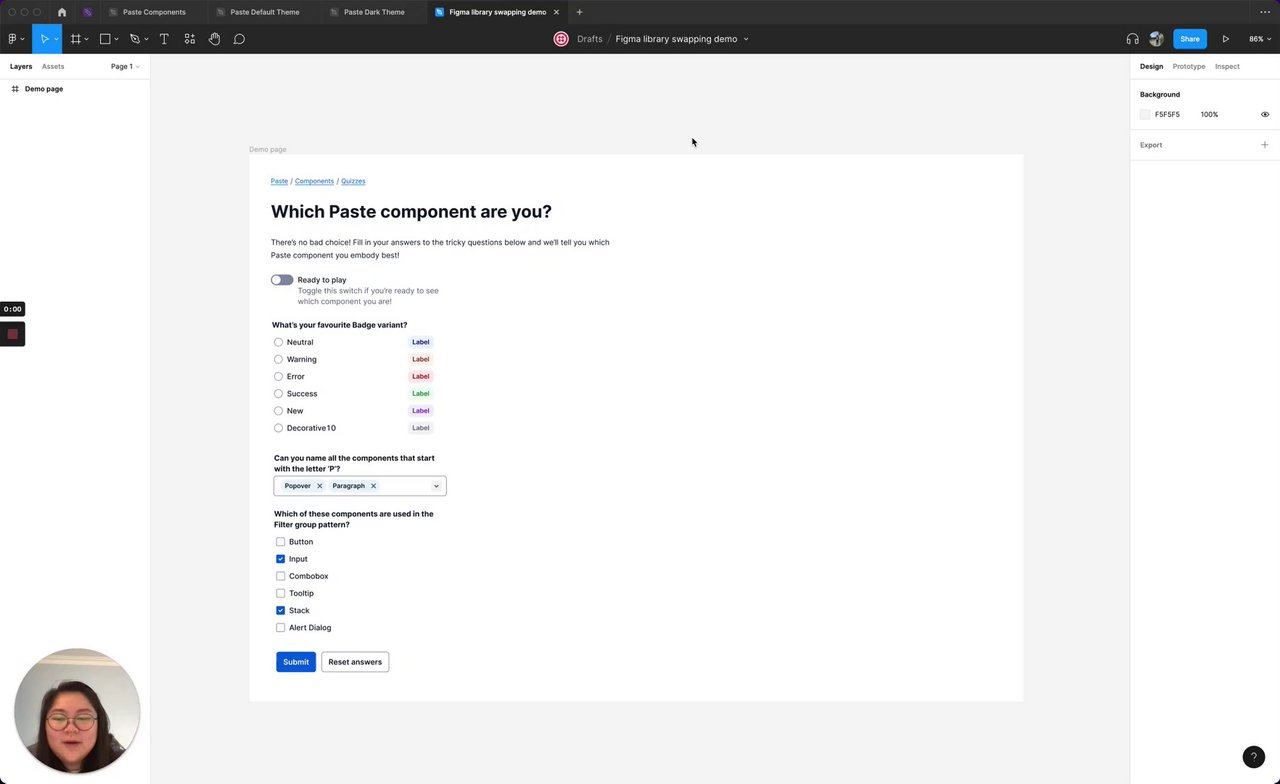Click the home icon in tab bar
Image resolution: width=1280 pixels, height=784 pixels.
pyautogui.click(x=62, y=12)
